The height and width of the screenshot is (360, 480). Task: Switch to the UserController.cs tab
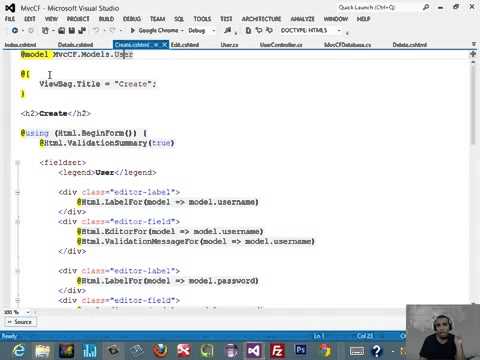pos(281,45)
